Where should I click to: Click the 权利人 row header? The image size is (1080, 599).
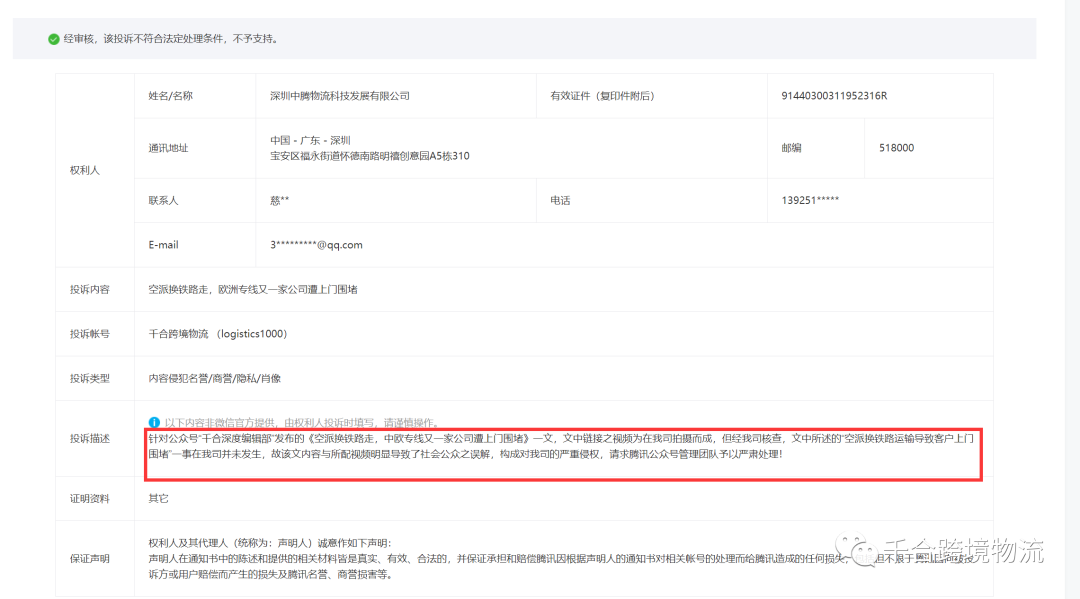pos(85,170)
